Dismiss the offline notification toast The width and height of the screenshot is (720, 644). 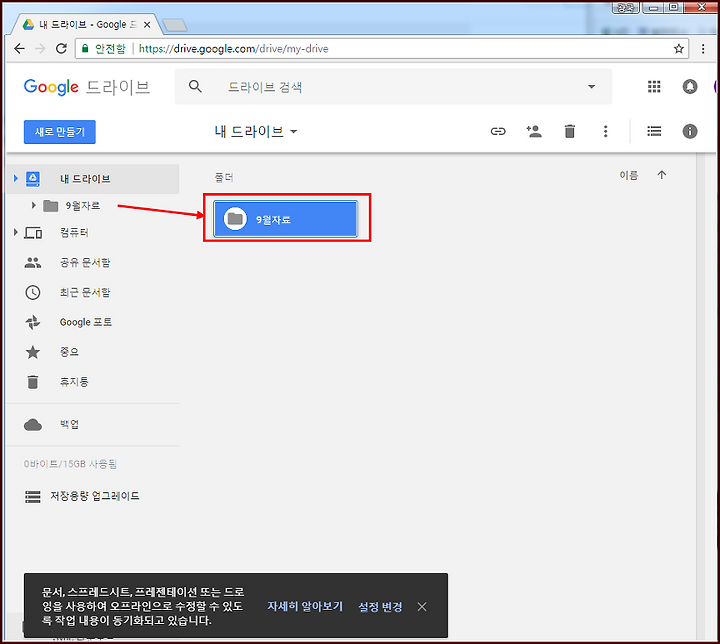(422, 607)
